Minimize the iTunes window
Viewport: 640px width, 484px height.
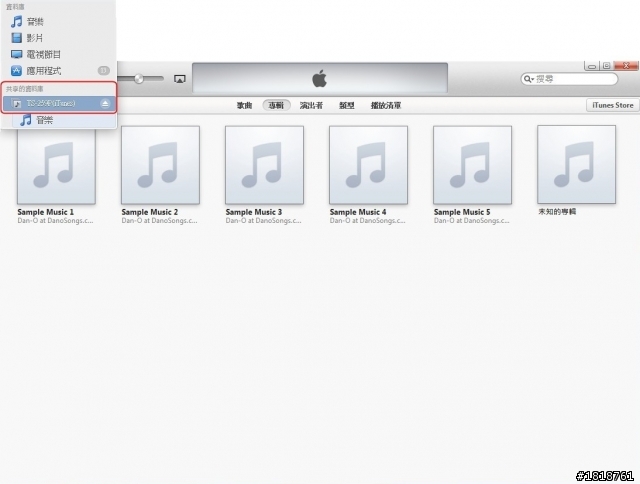click(592, 66)
